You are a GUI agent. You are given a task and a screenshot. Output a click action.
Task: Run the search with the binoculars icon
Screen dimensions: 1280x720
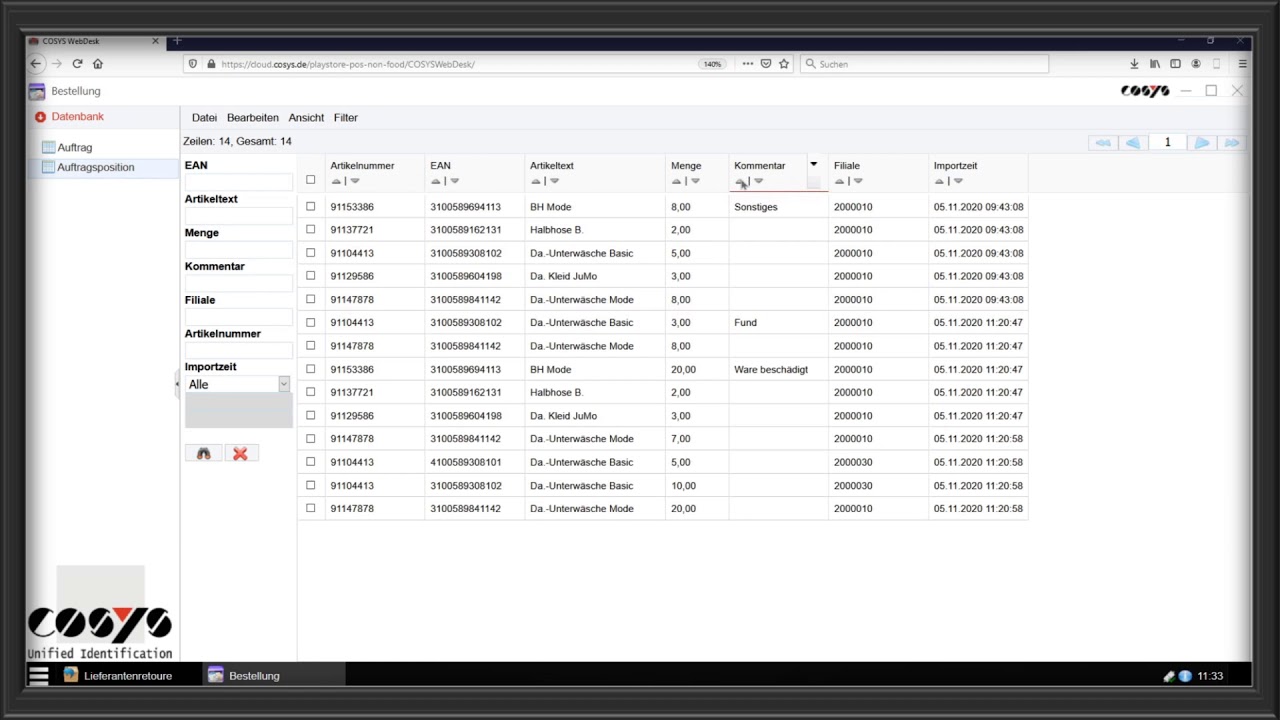pyautogui.click(x=204, y=454)
